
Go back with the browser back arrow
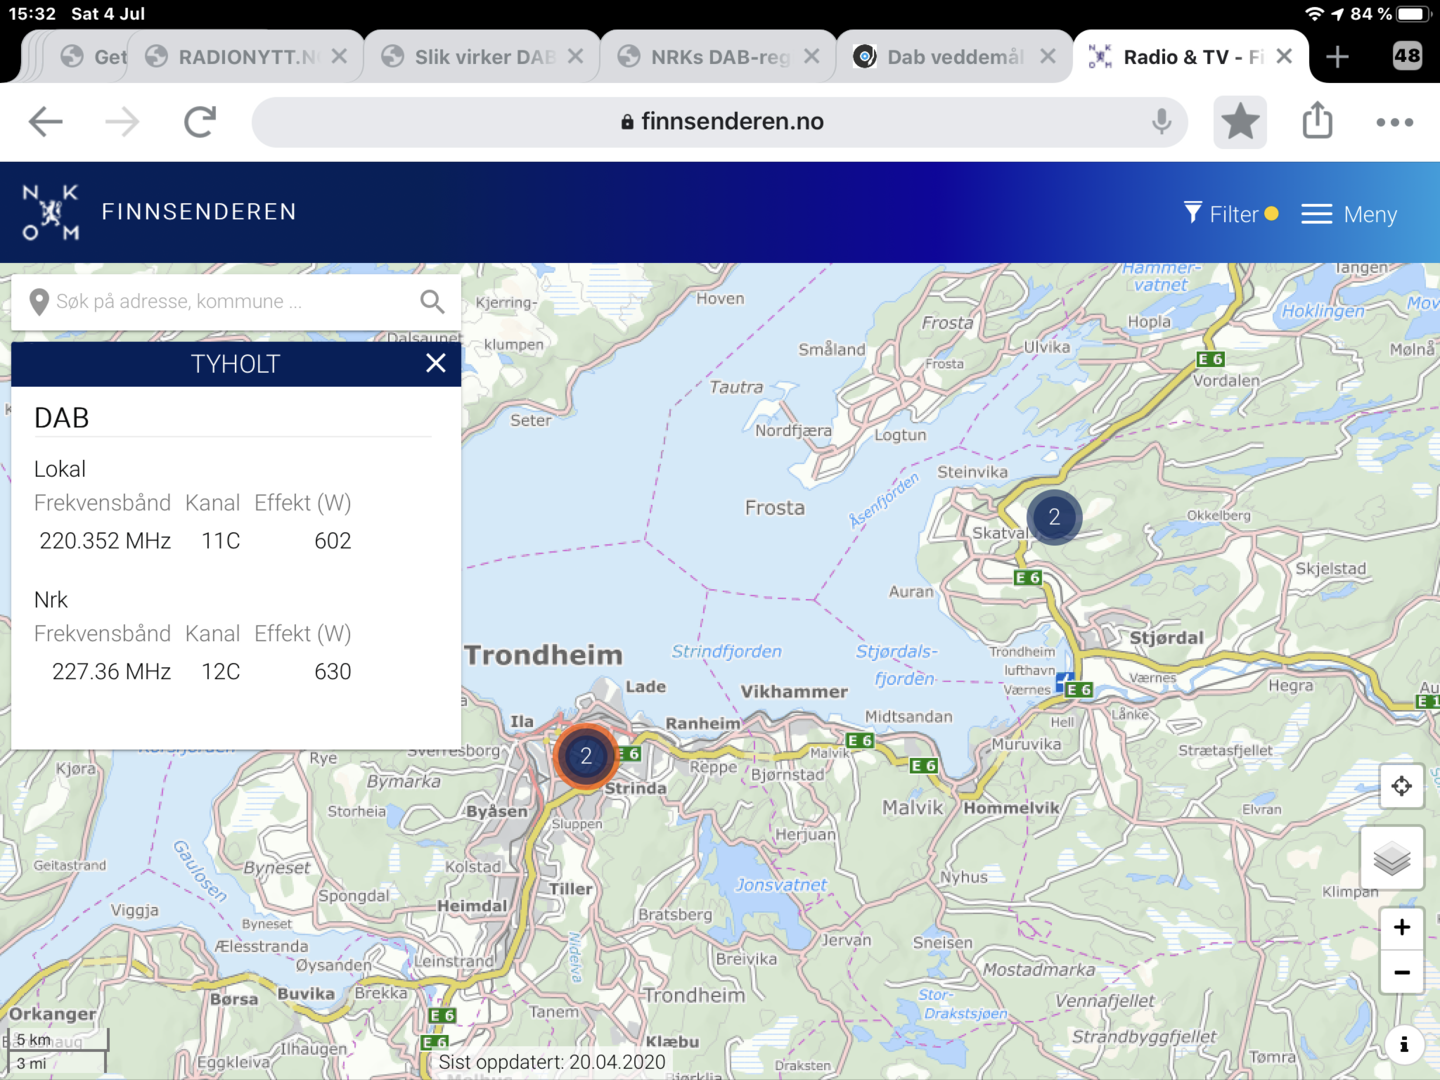(x=45, y=122)
